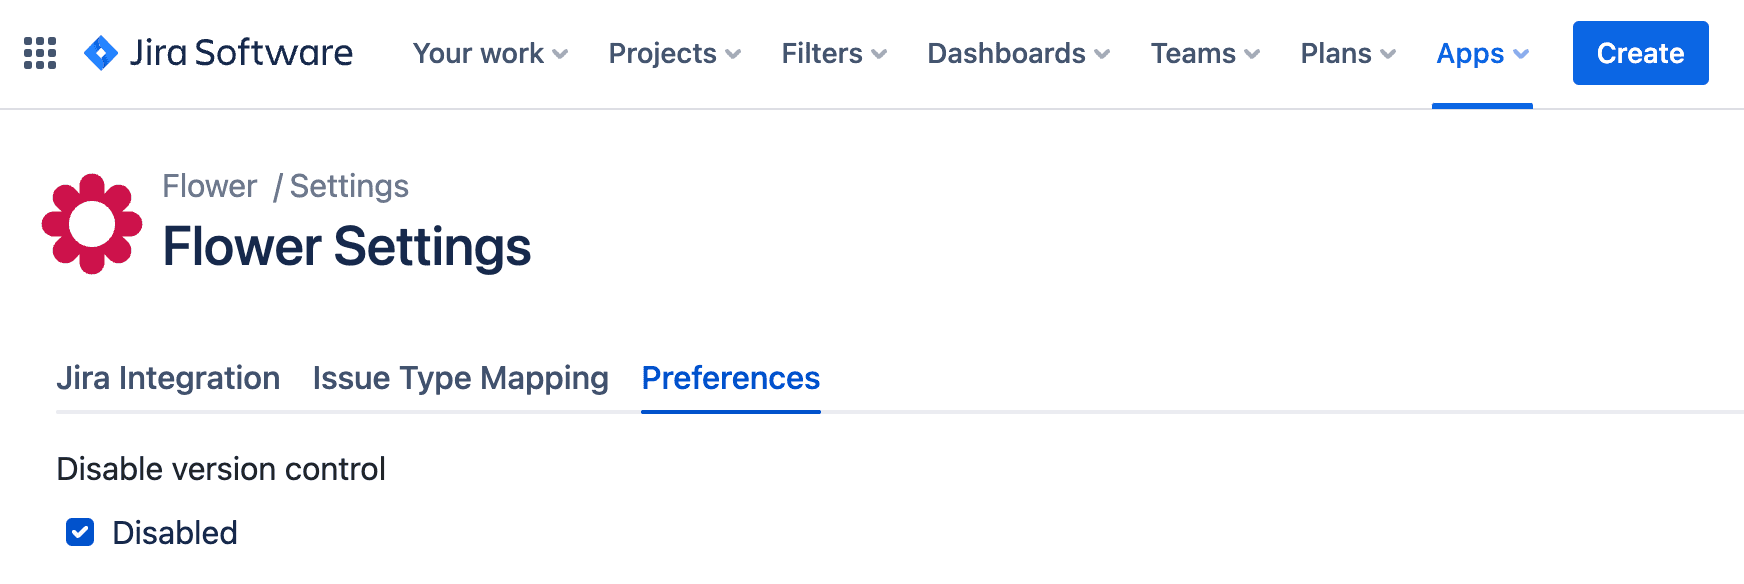Uncheck the Disabled version control checkbox

tap(80, 532)
